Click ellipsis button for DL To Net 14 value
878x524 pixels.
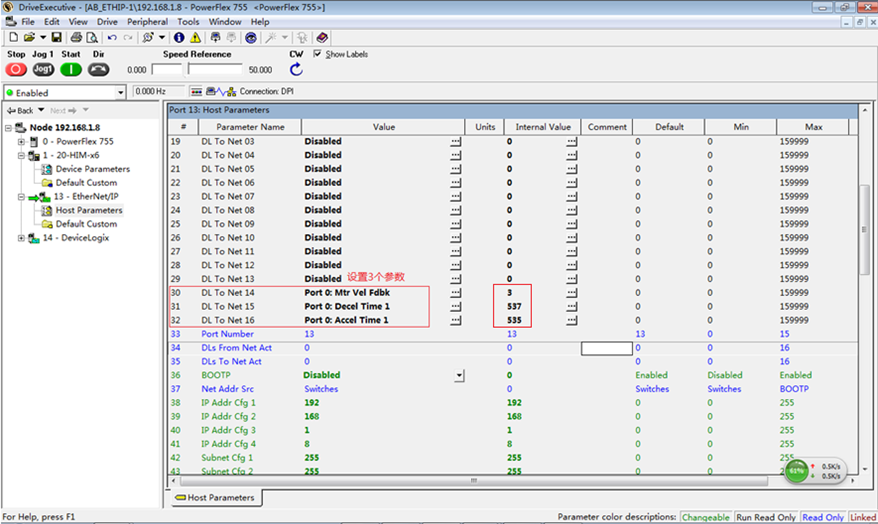click(x=456, y=293)
